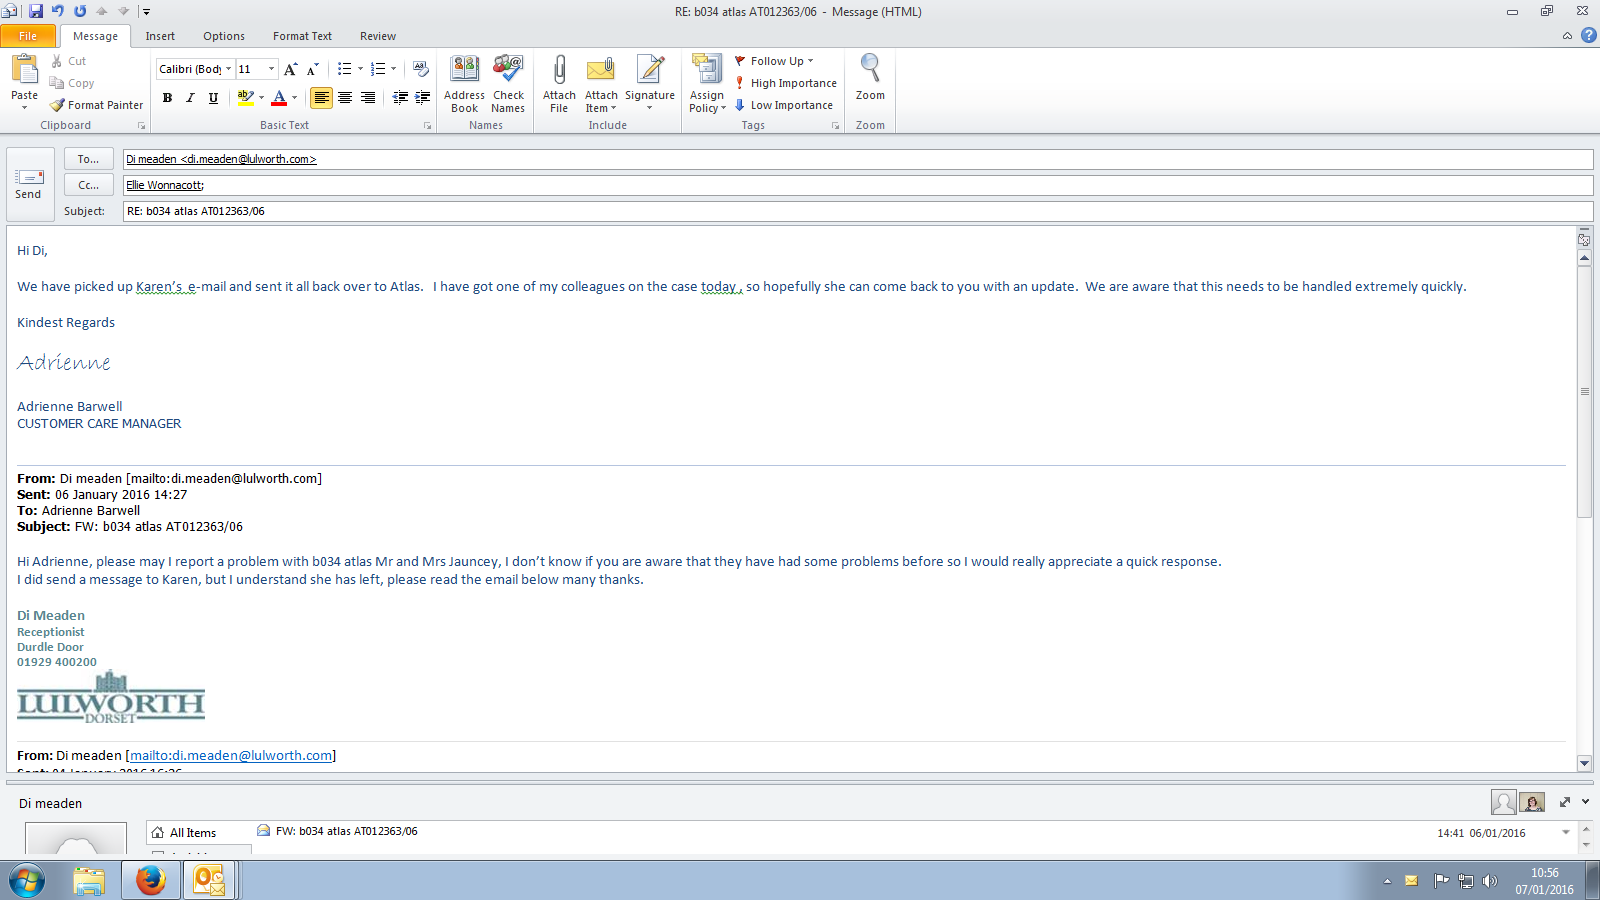Save the message with the floppy disk icon
1600x900 pixels.
click(x=36, y=11)
